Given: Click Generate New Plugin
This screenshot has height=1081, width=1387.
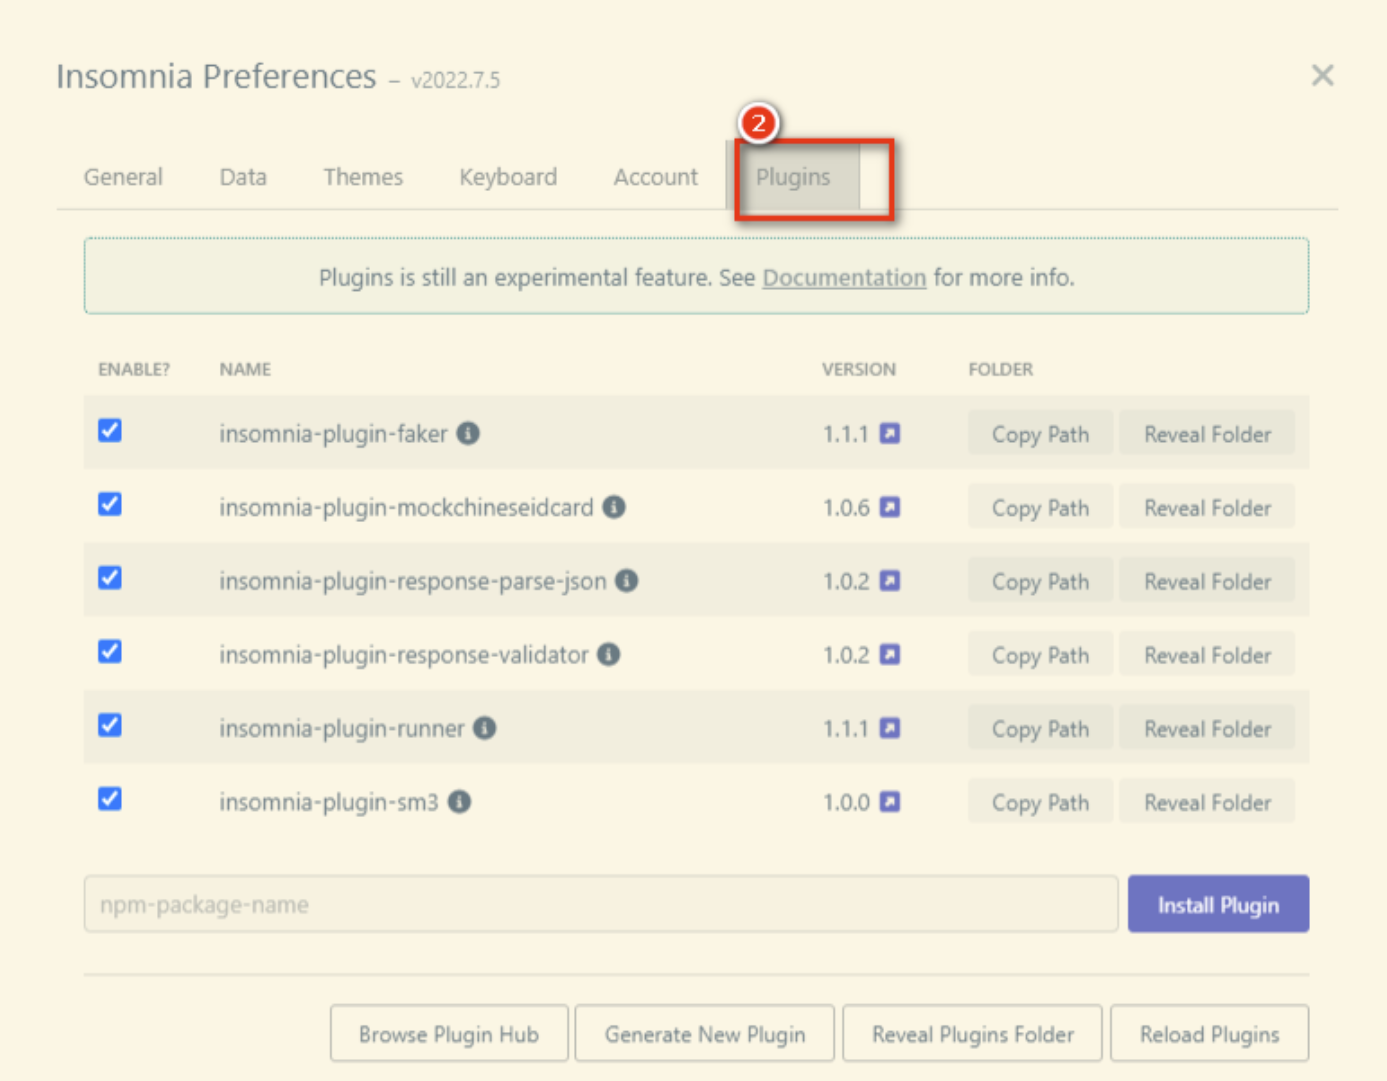Looking at the screenshot, I should pos(705,1034).
